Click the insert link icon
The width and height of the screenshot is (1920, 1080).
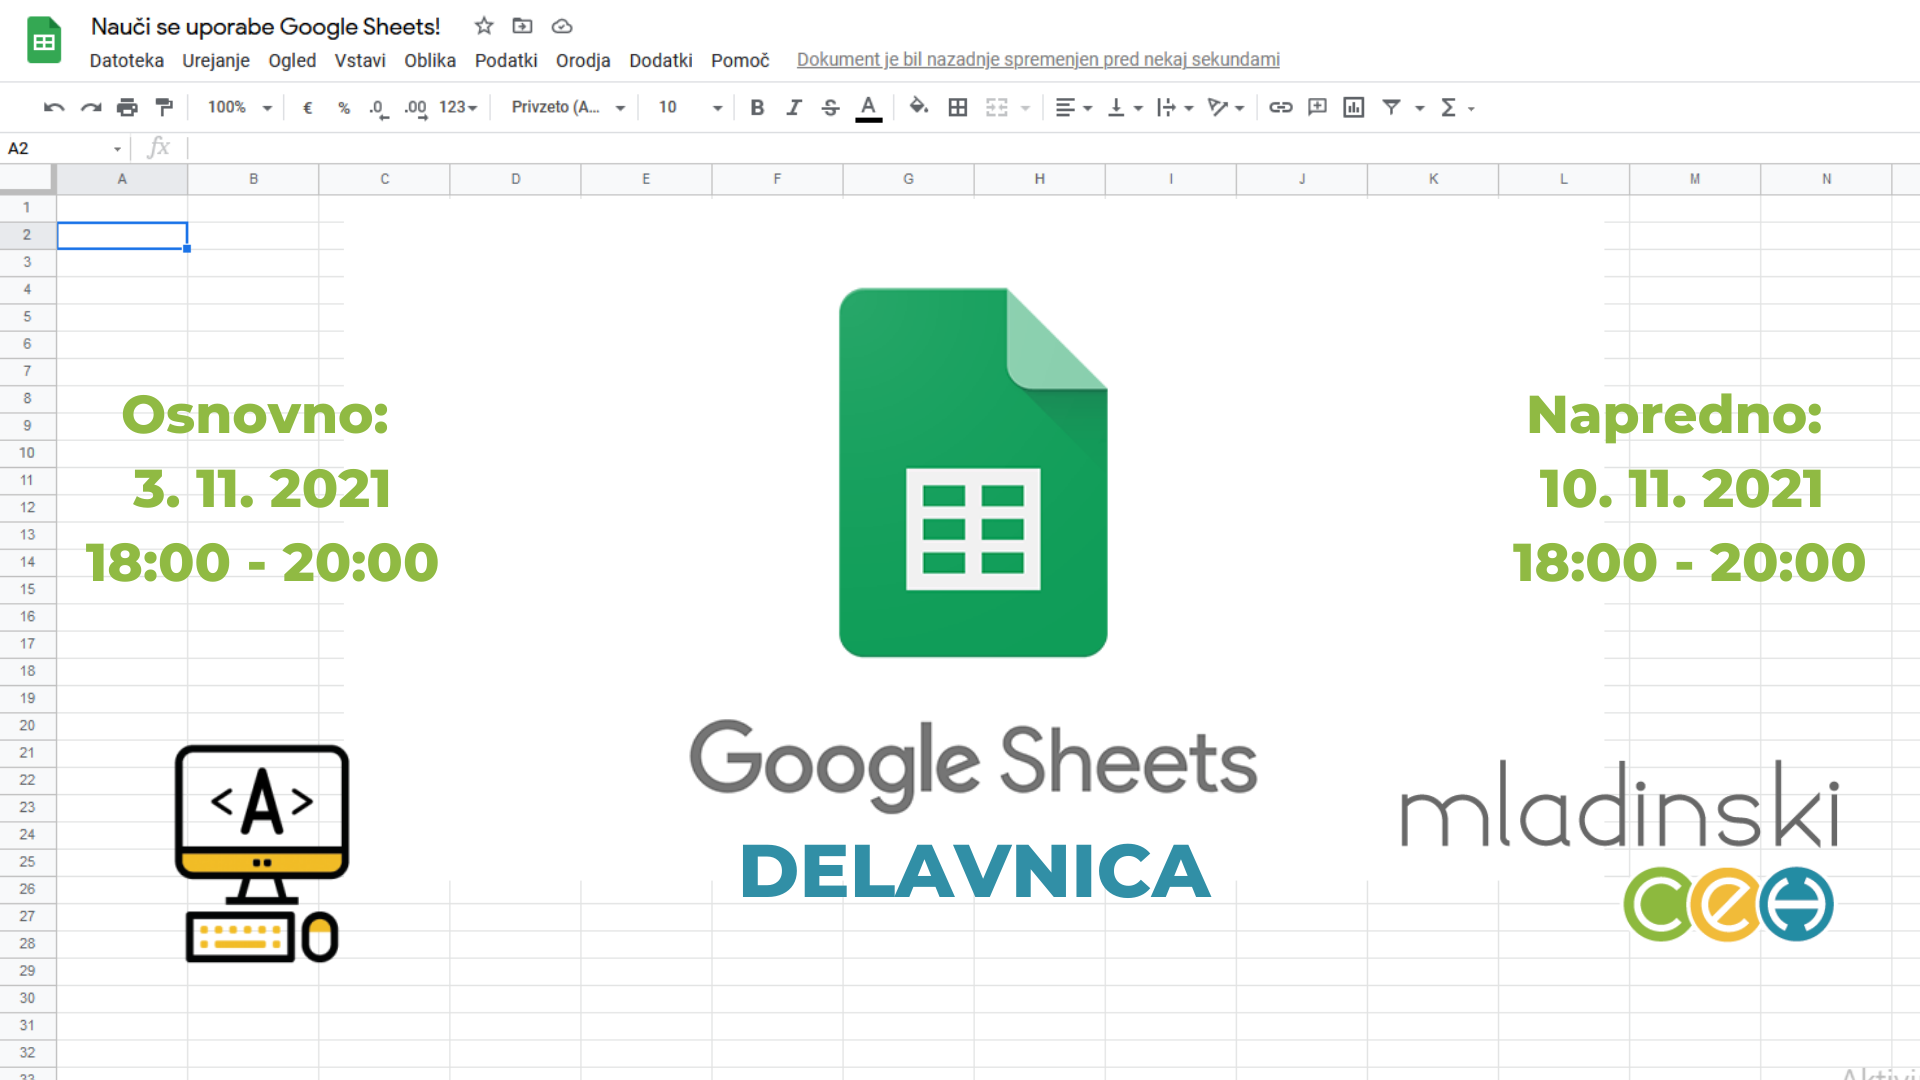click(1280, 107)
